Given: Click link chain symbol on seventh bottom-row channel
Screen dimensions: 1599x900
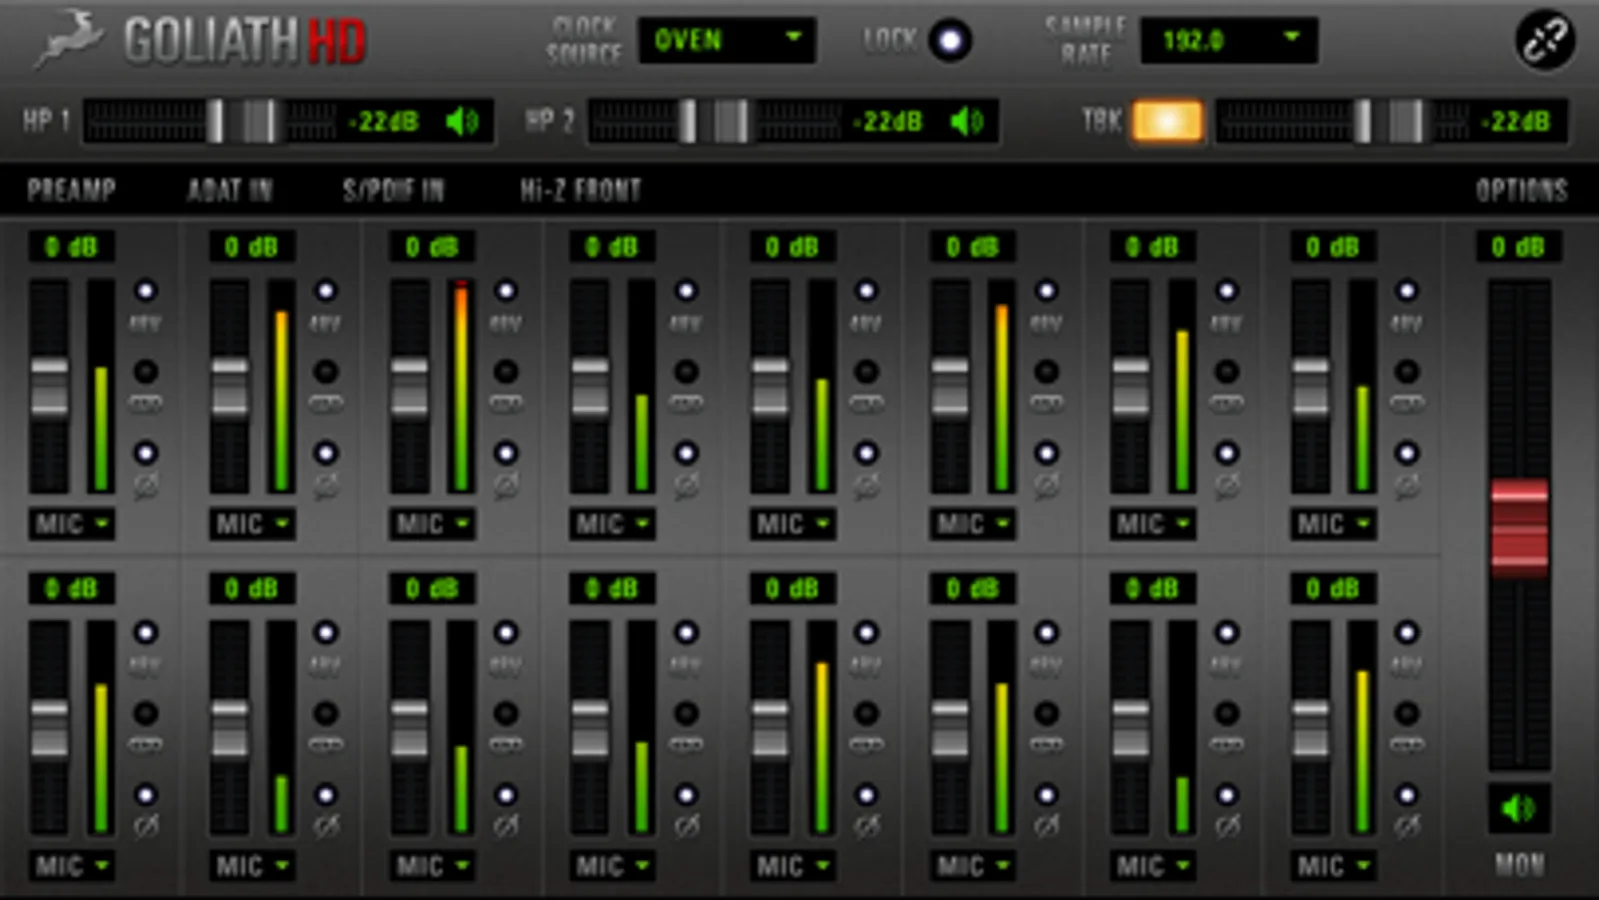Looking at the screenshot, I should pyautogui.click(x=1226, y=745).
